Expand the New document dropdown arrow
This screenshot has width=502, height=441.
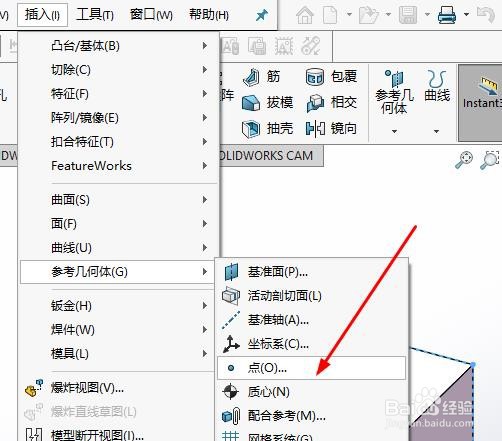coord(349,14)
